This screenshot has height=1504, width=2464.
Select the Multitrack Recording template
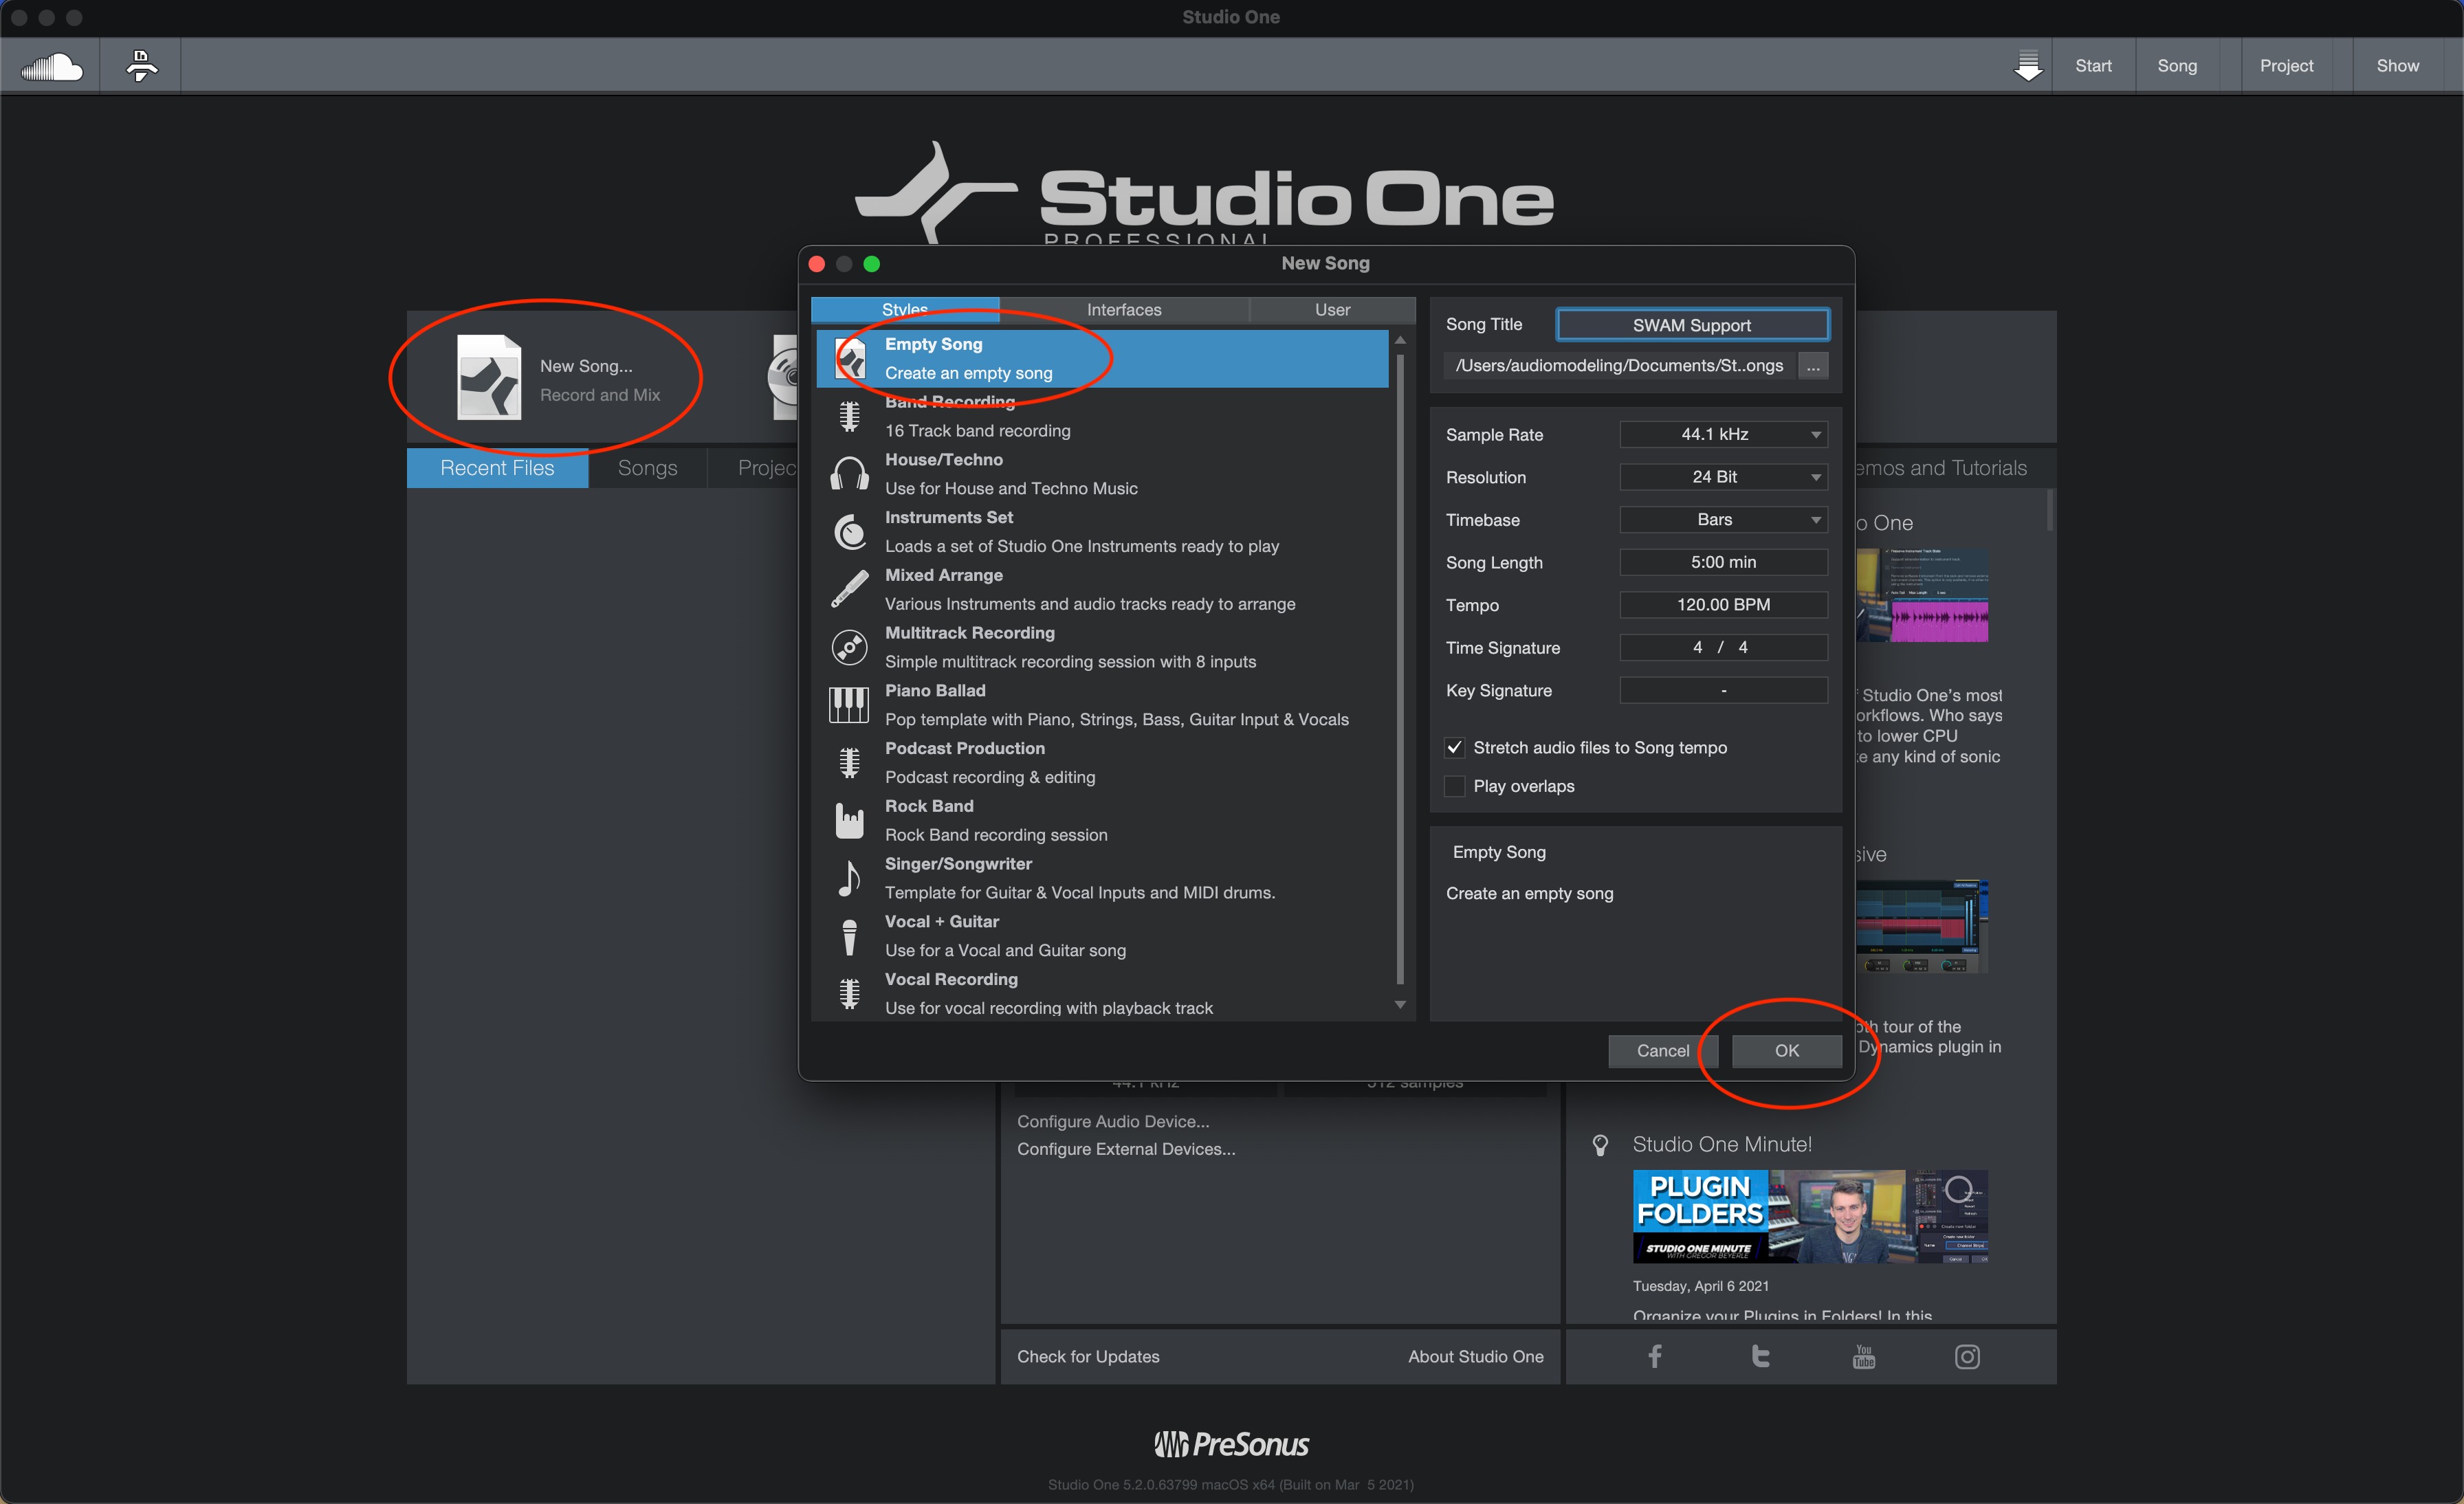pyautogui.click(x=1102, y=647)
